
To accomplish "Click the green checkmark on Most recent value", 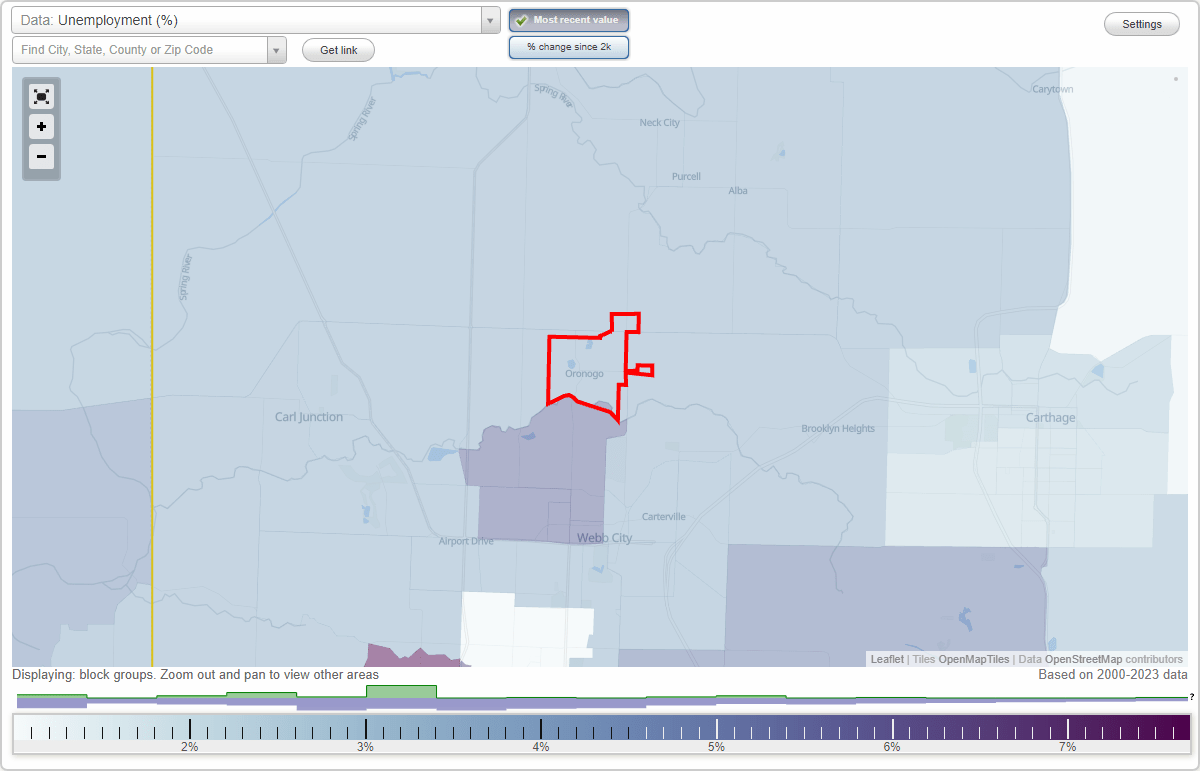I will click(x=520, y=20).
